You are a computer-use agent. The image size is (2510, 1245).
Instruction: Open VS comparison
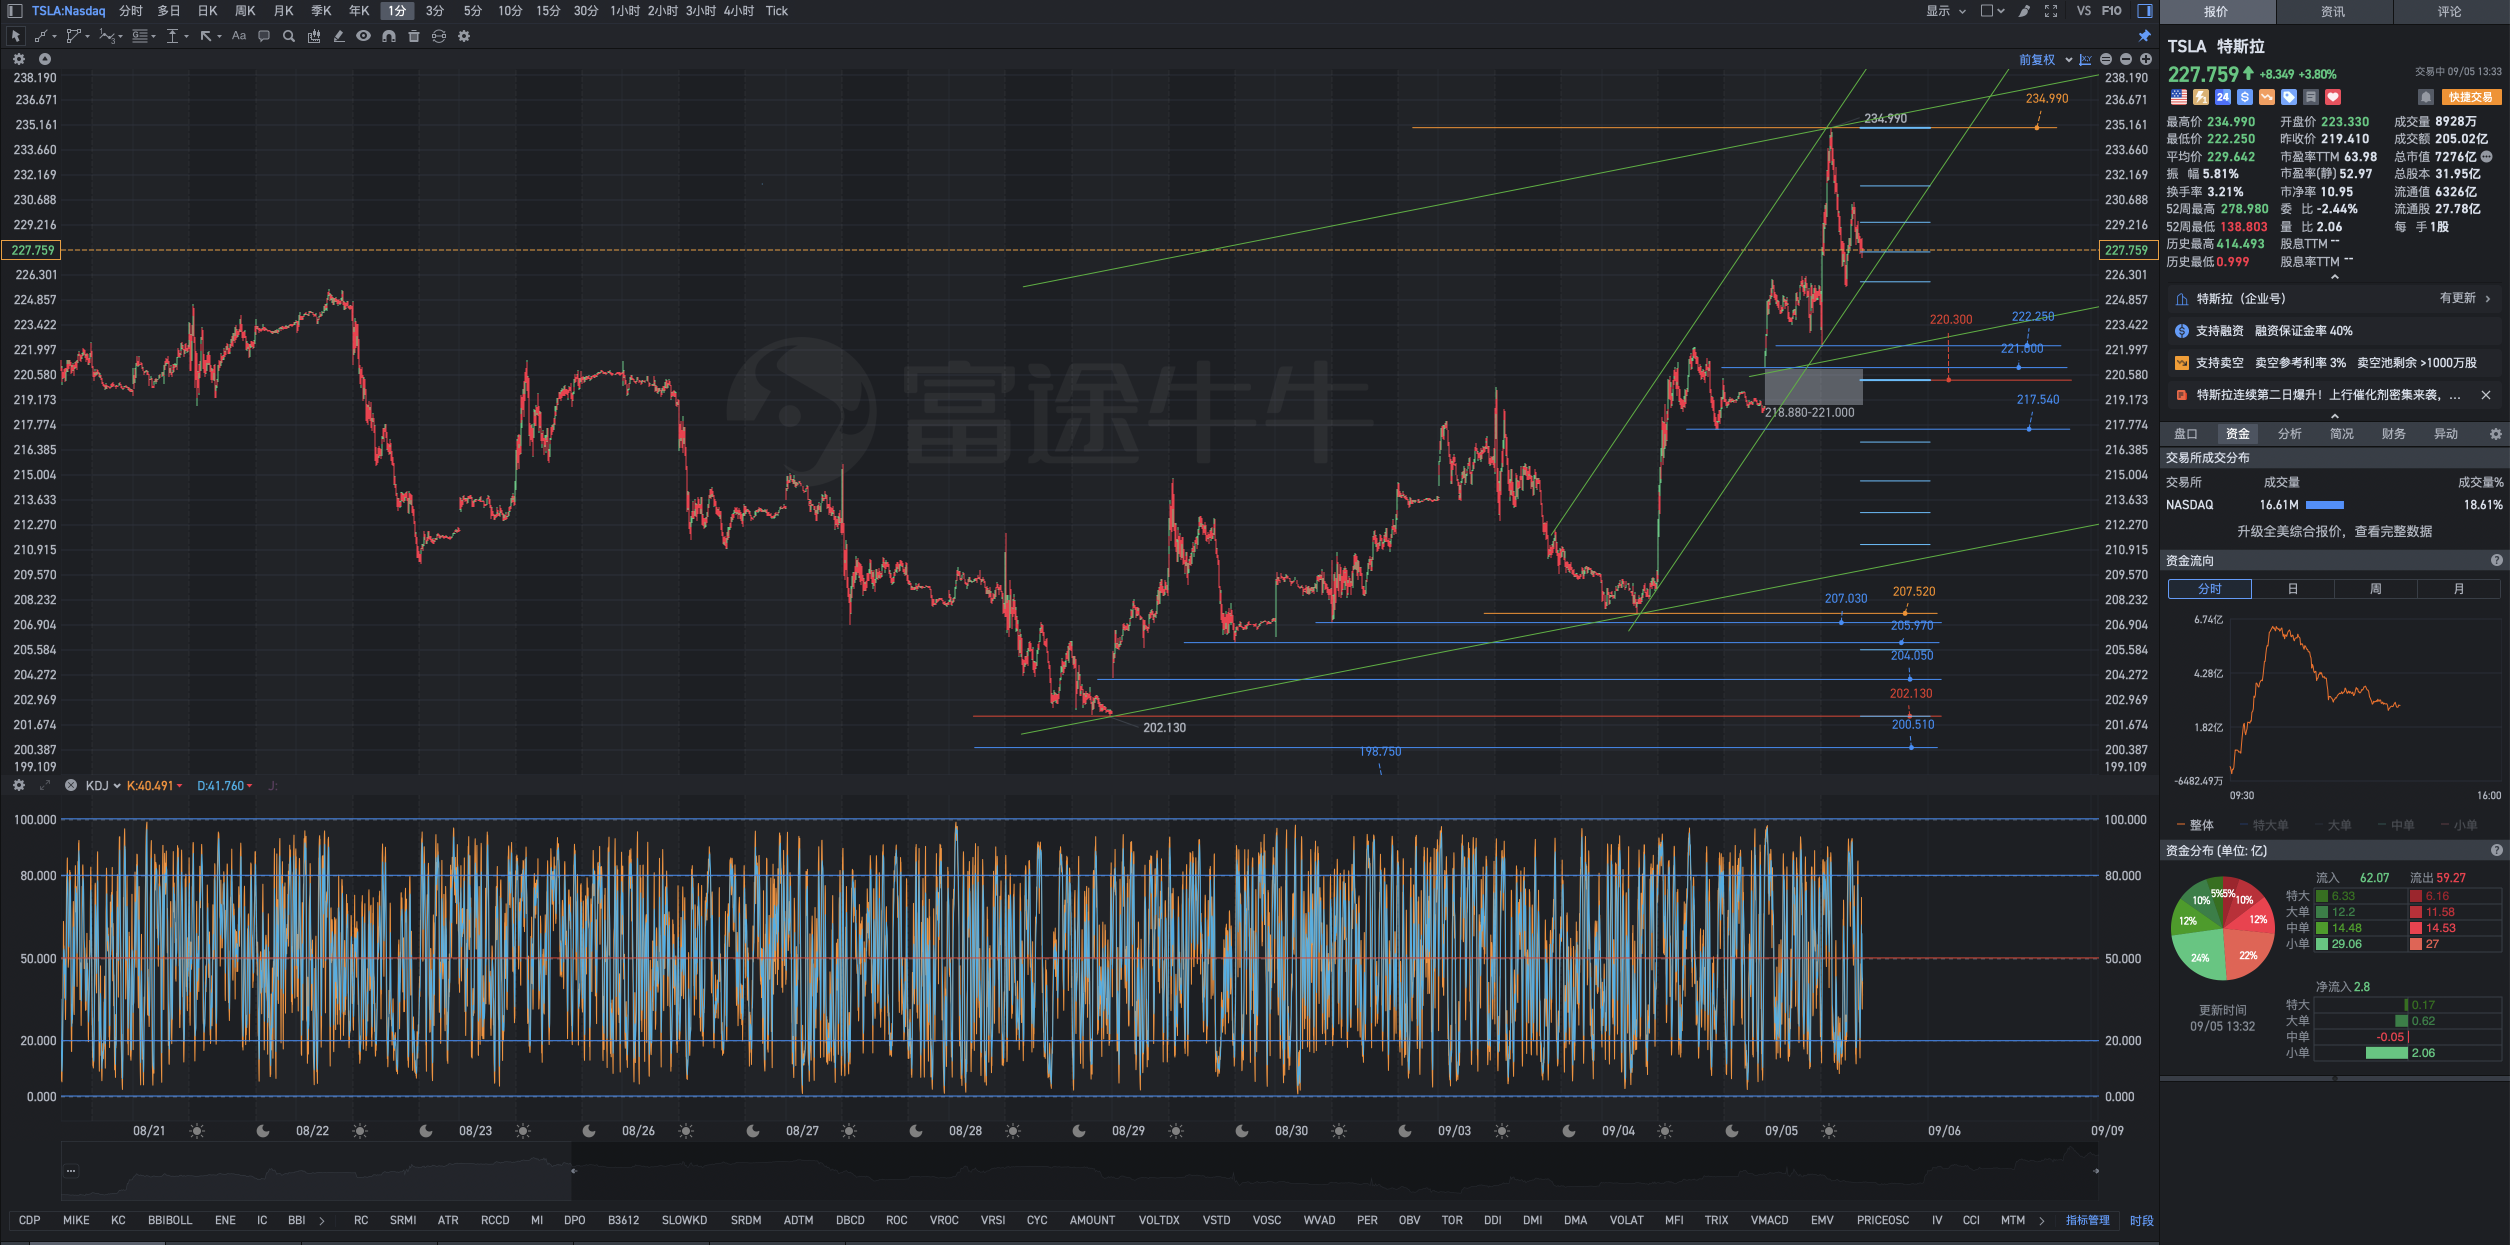(x=2083, y=11)
